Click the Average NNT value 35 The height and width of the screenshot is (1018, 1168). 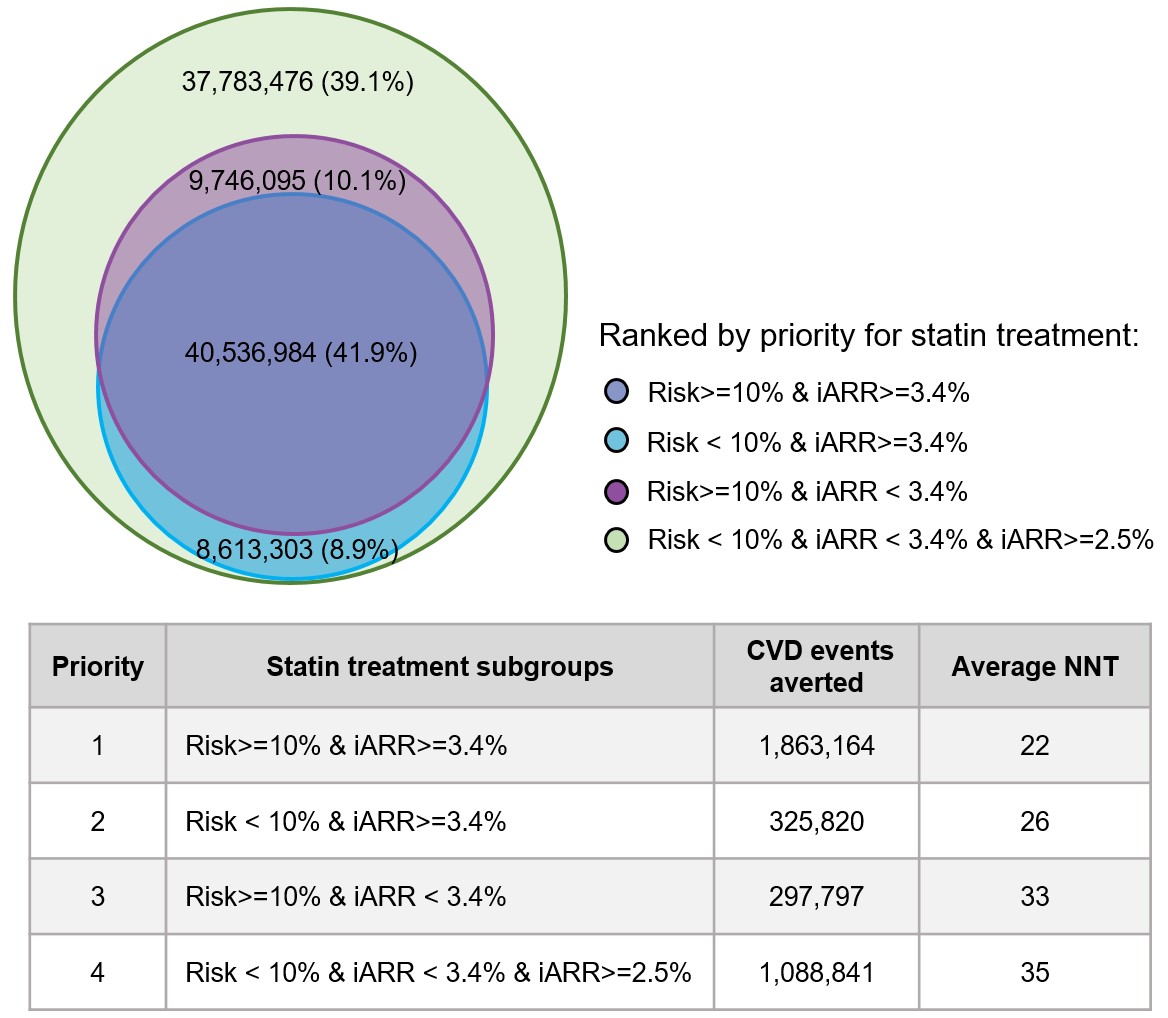click(x=1035, y=972)
